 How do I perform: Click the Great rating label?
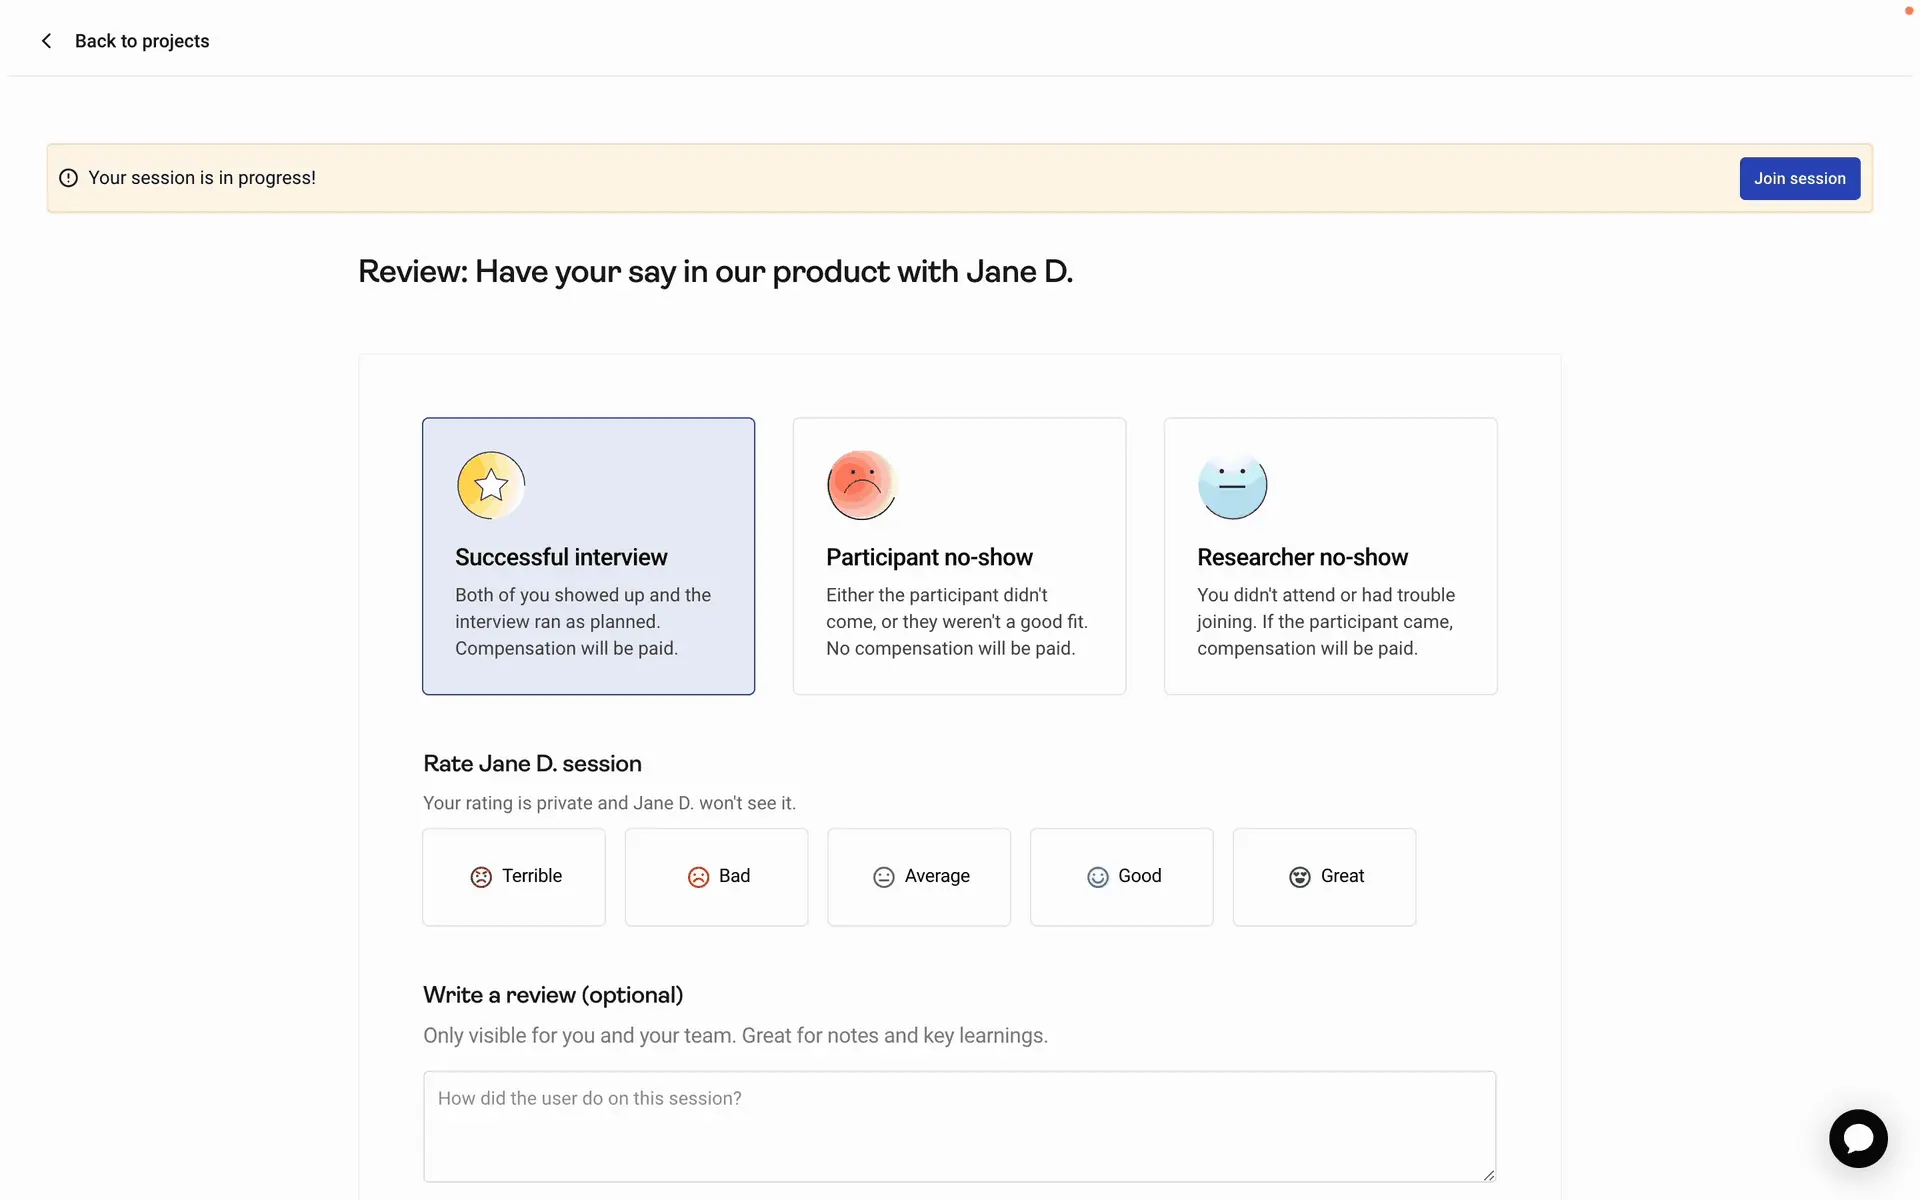coord(1342,876)
